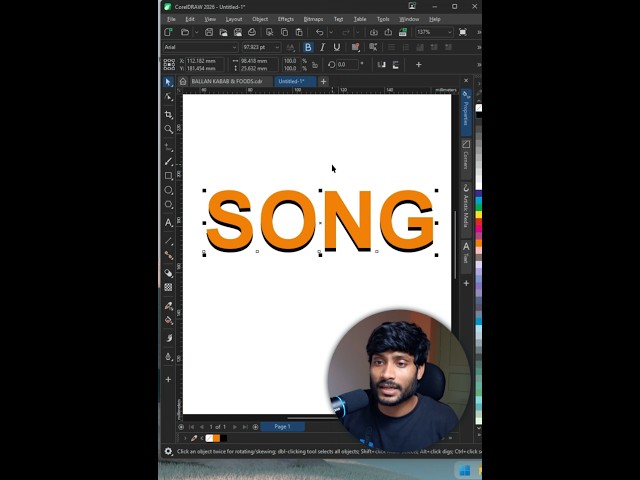Click the orange fill swatch in document palette
The width and height of the screenshot is (640, 480).
(x=216, y=438)
